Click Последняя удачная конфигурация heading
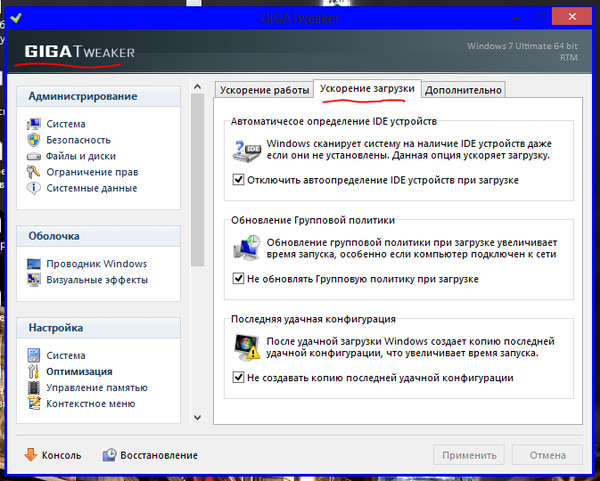The height and width of the screenshot is (481, 600). coord(313,319)
